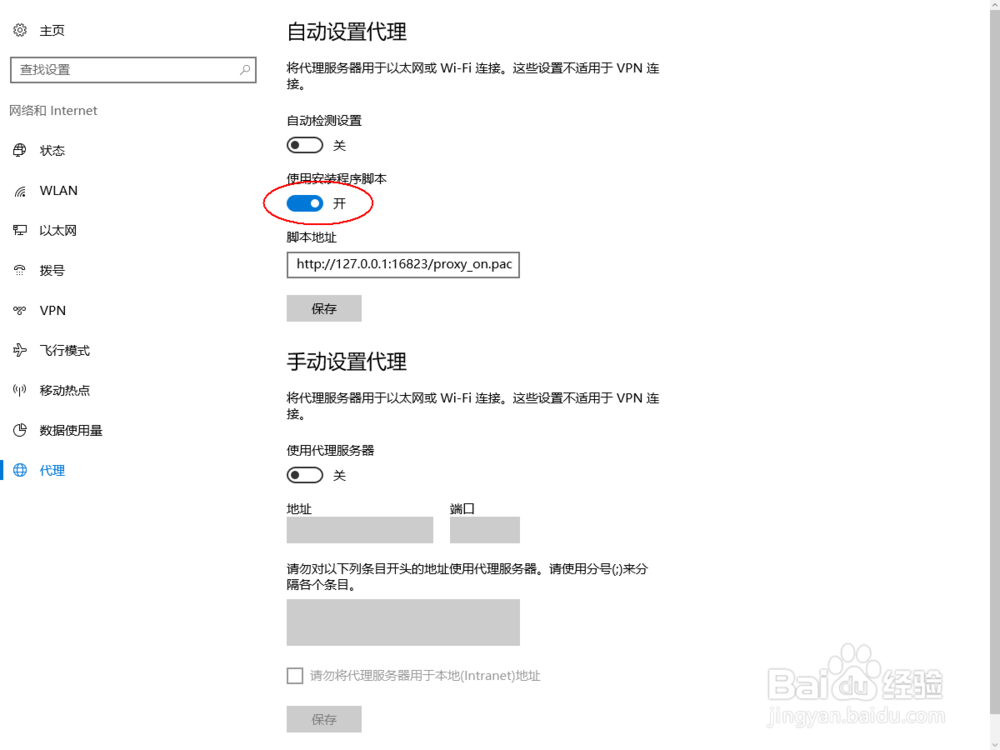Turn off the 使用安装程序脚本 toggle
The height and width of the screenshot is (750, 1000).
(305, 203)
